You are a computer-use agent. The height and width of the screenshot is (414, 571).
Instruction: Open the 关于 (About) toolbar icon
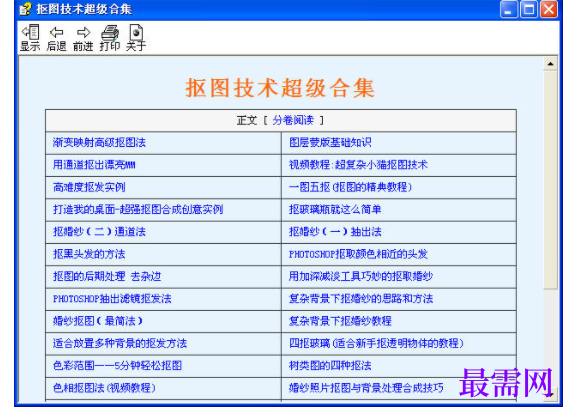(x=136, y=38)
